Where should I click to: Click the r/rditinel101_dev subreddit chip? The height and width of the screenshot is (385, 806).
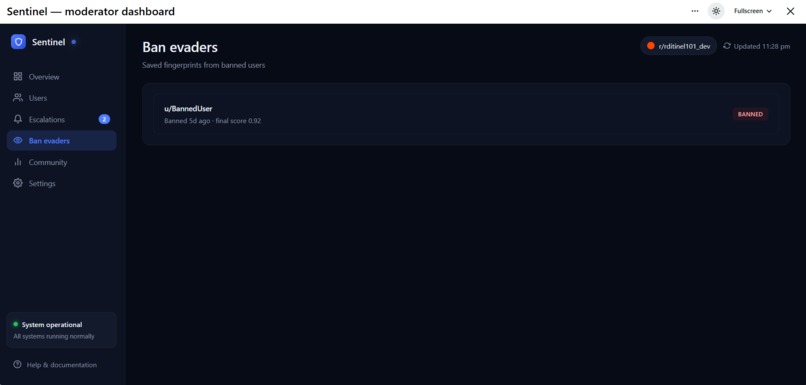[x=679, y=46]
